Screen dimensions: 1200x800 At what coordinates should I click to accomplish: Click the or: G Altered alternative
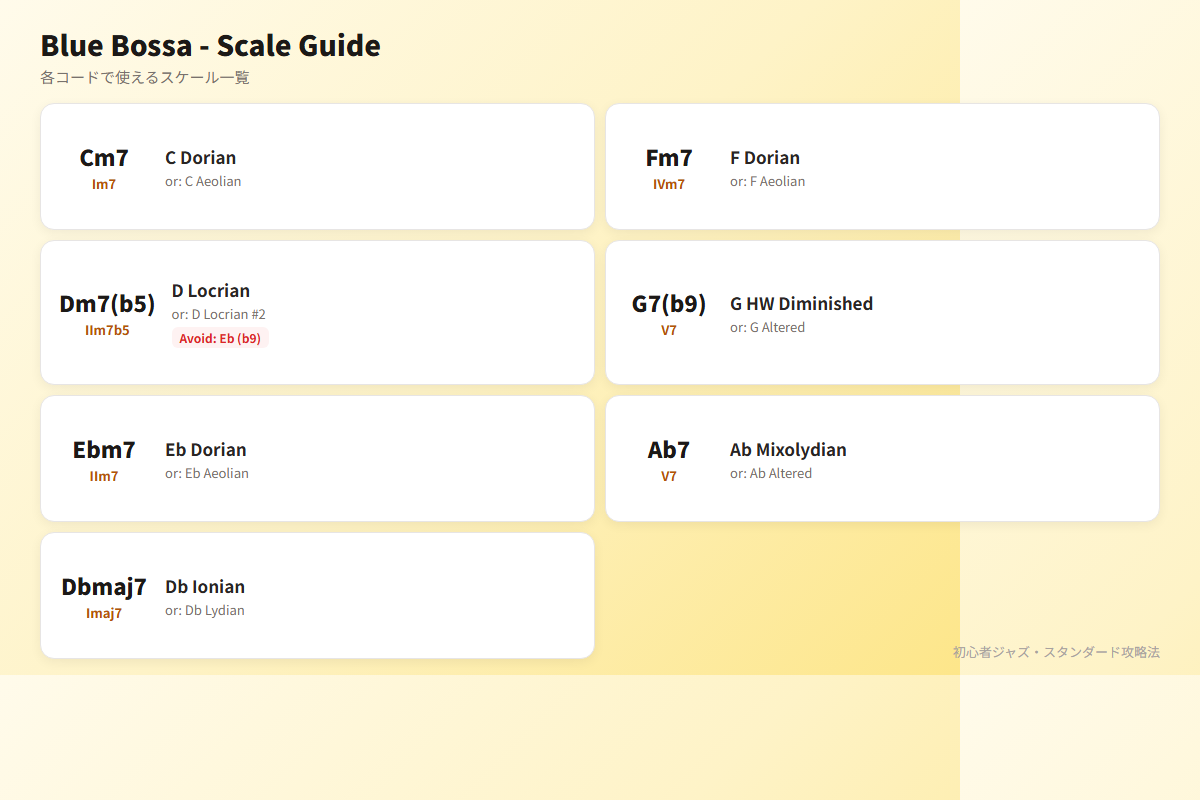click(767, 328)
